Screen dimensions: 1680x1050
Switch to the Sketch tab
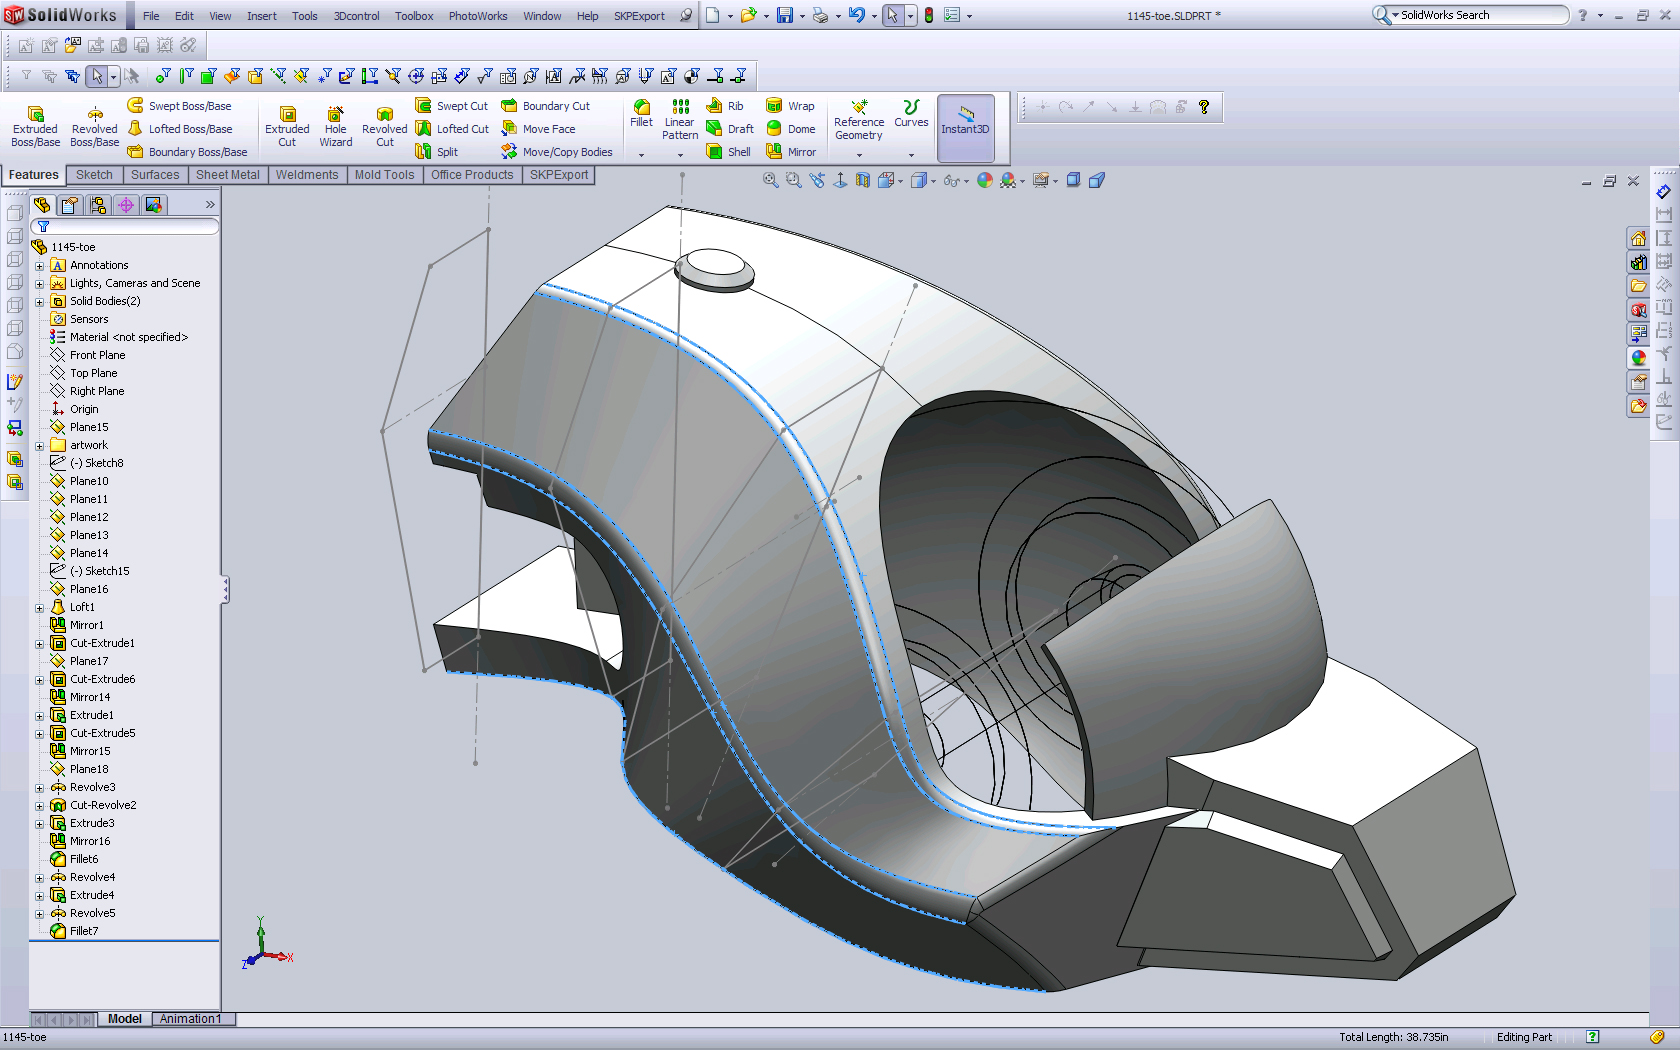(95, 175)
